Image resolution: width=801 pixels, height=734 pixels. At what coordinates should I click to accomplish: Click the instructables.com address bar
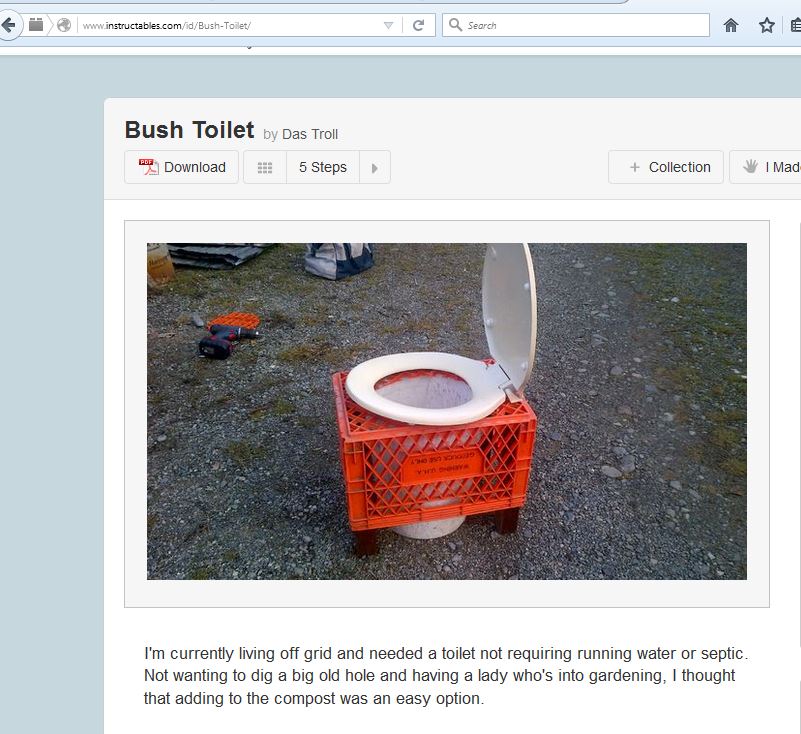(230, 25)
